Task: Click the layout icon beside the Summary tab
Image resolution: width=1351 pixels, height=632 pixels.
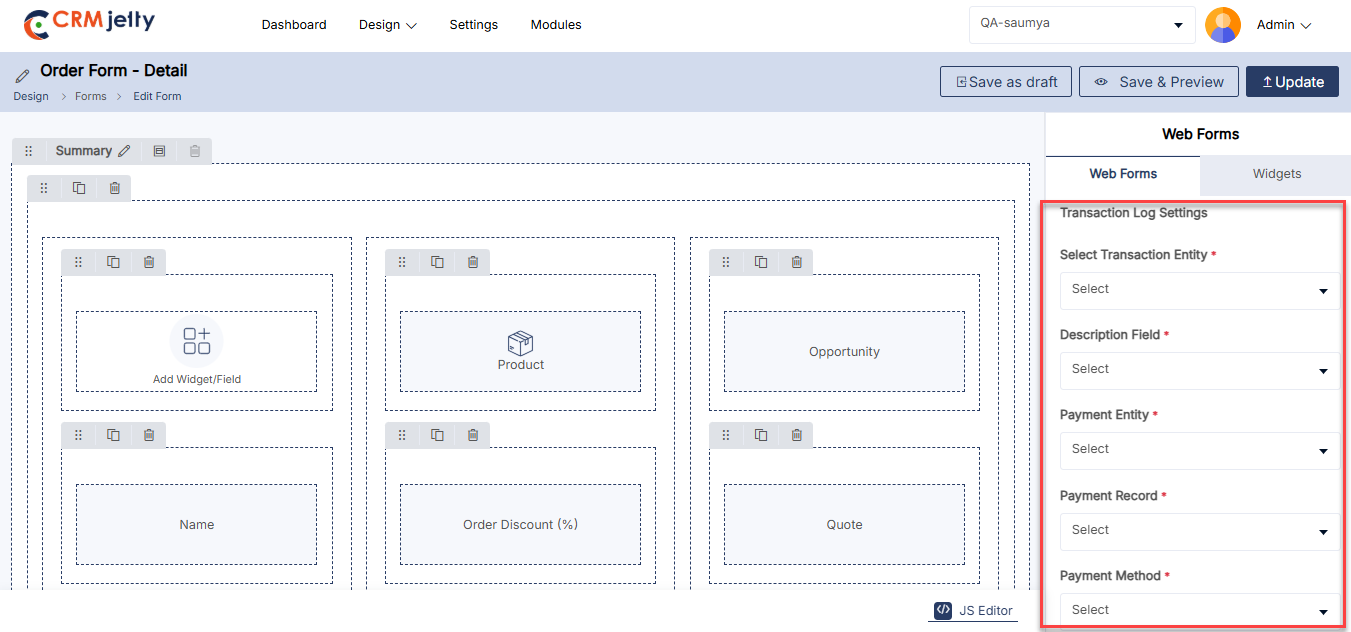Action: pos(159,151)
